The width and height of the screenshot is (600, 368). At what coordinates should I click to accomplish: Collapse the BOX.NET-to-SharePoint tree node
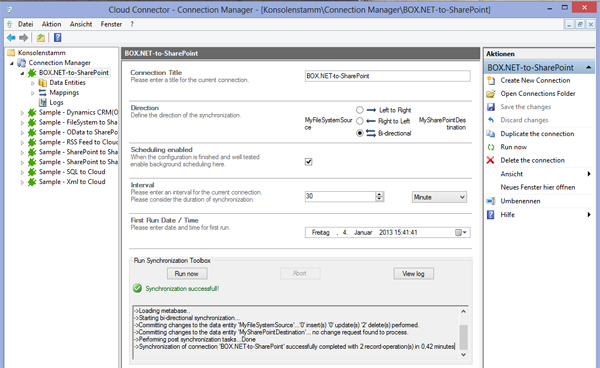point(22,73)
